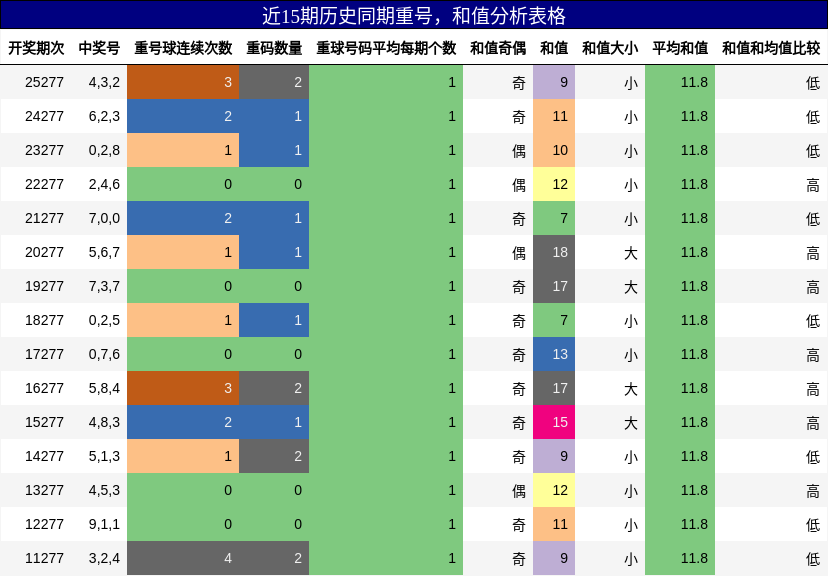Click period cell 12277

[x=44, y=524]
